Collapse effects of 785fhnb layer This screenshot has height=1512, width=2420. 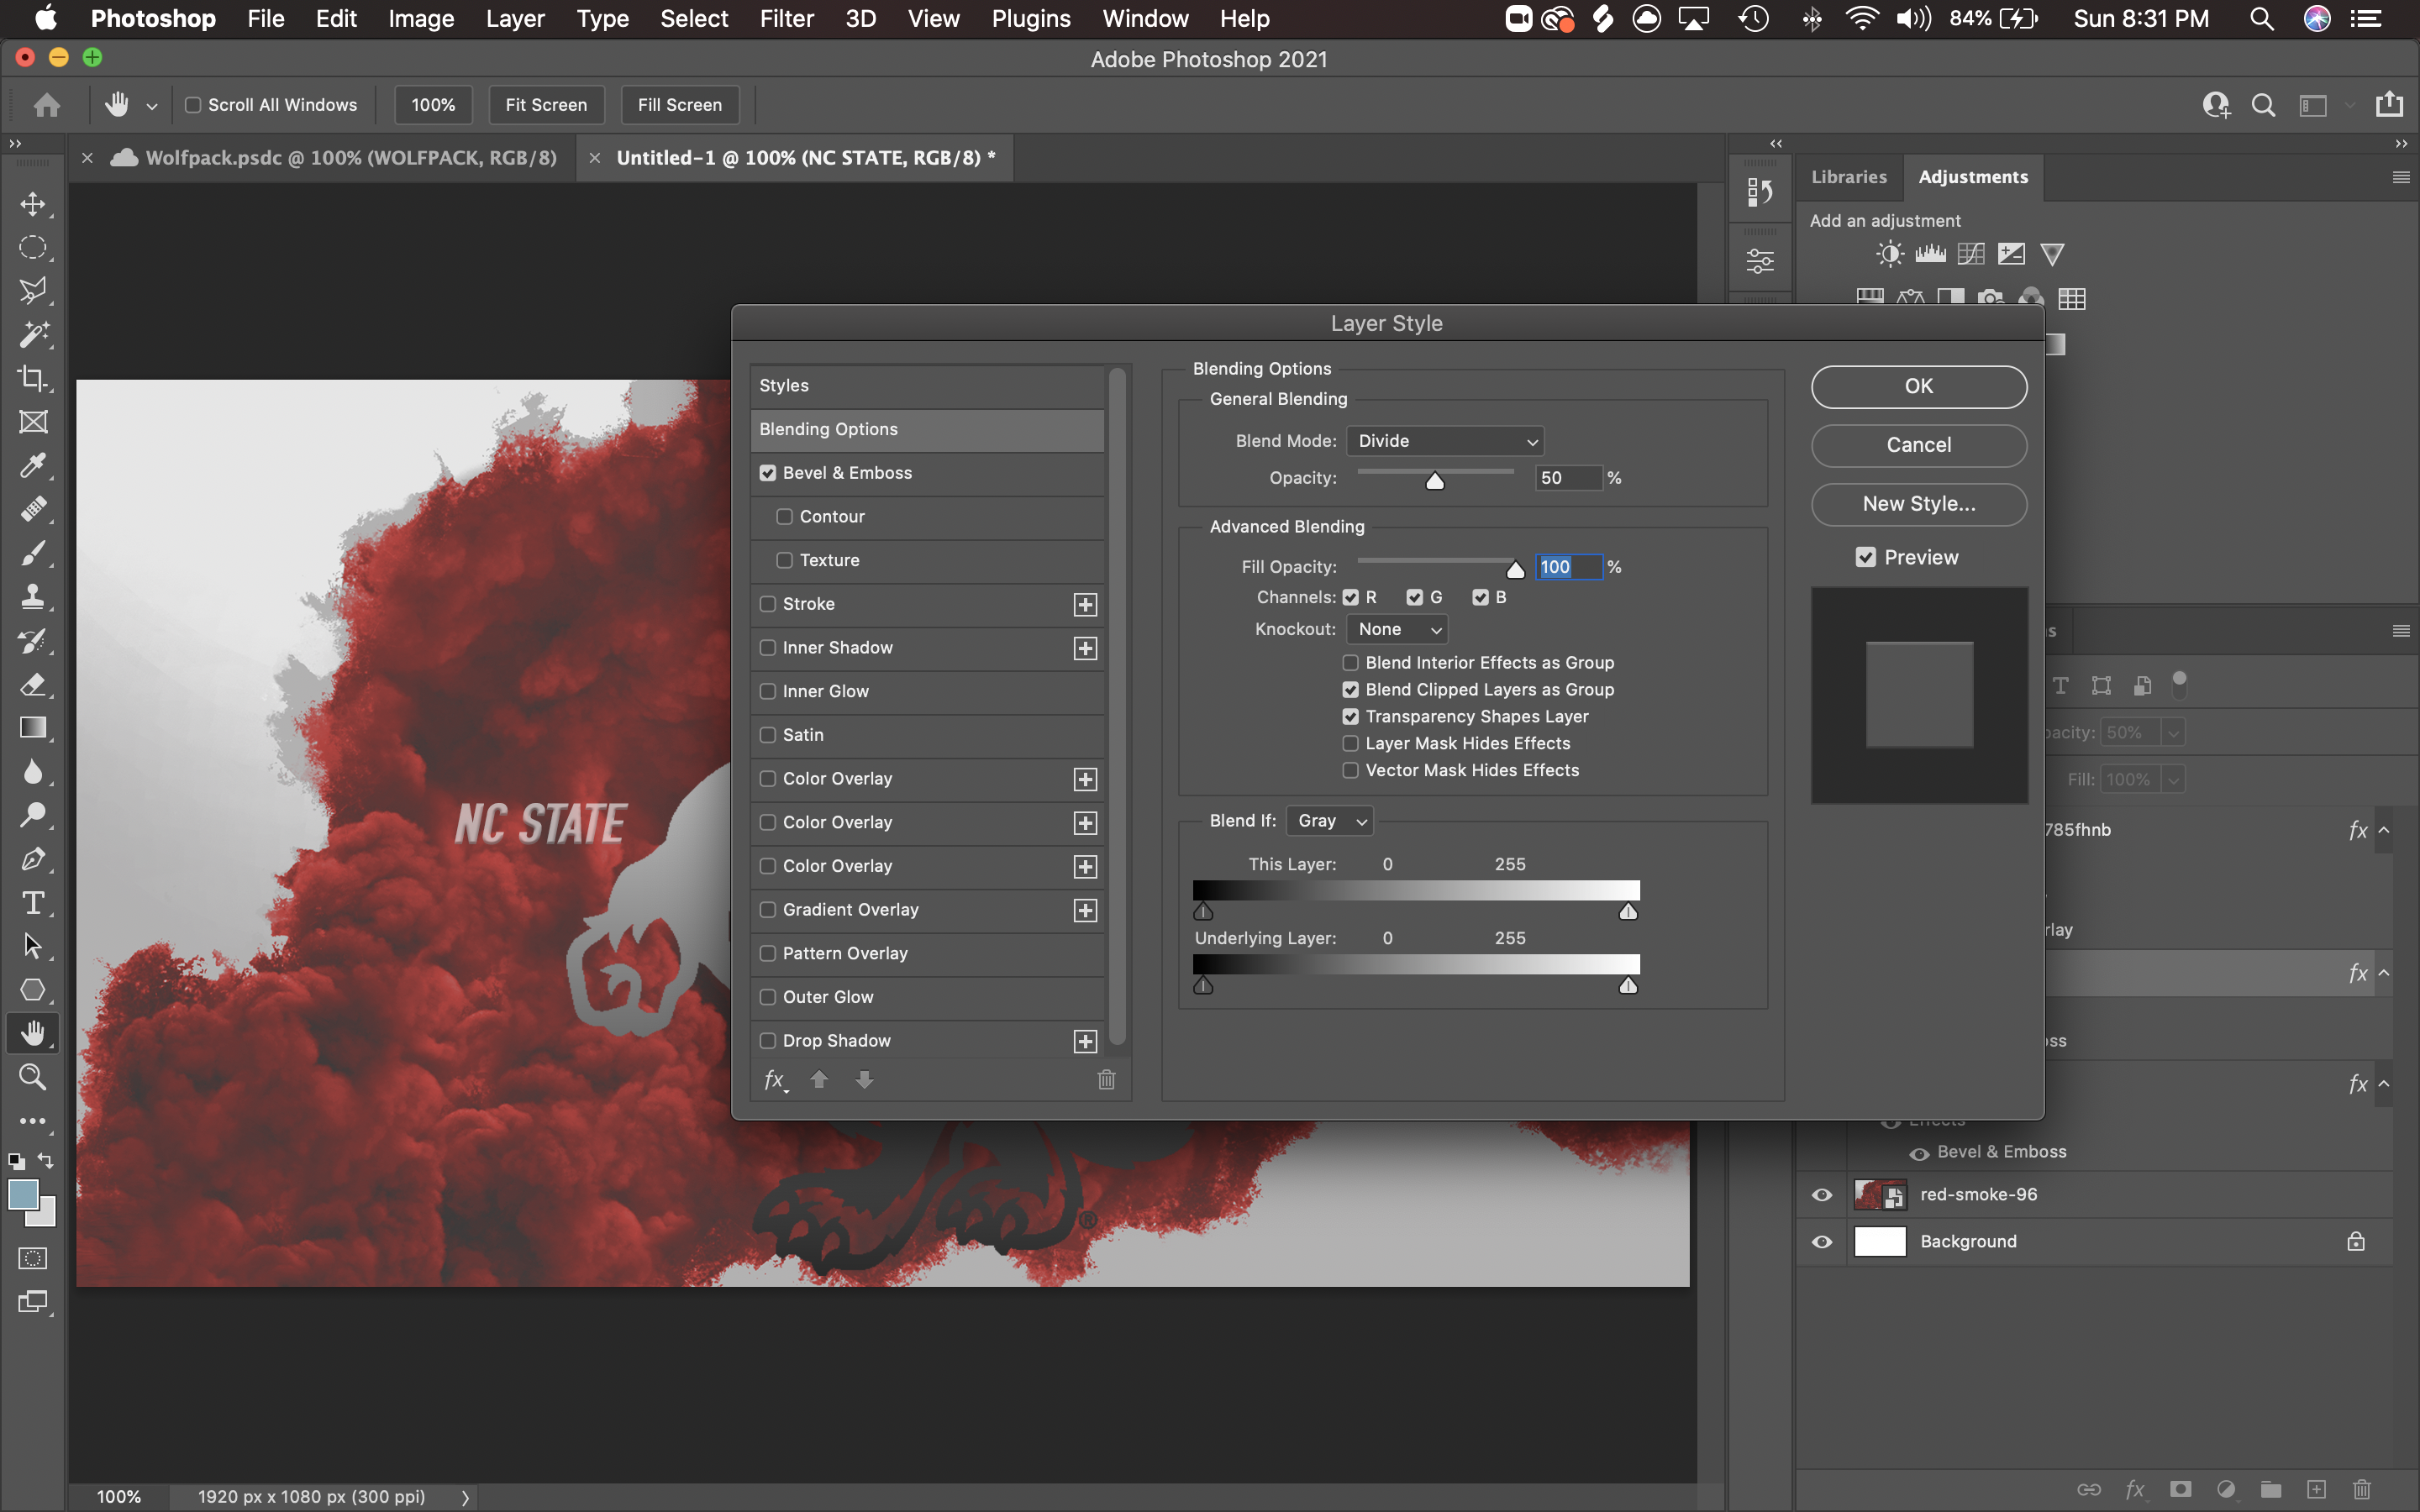coord(2384,830)
